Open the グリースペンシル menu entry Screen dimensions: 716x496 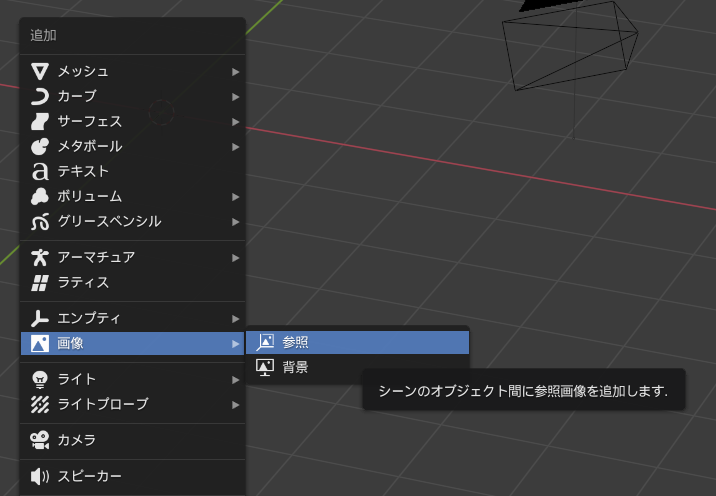tap(132, 222)
